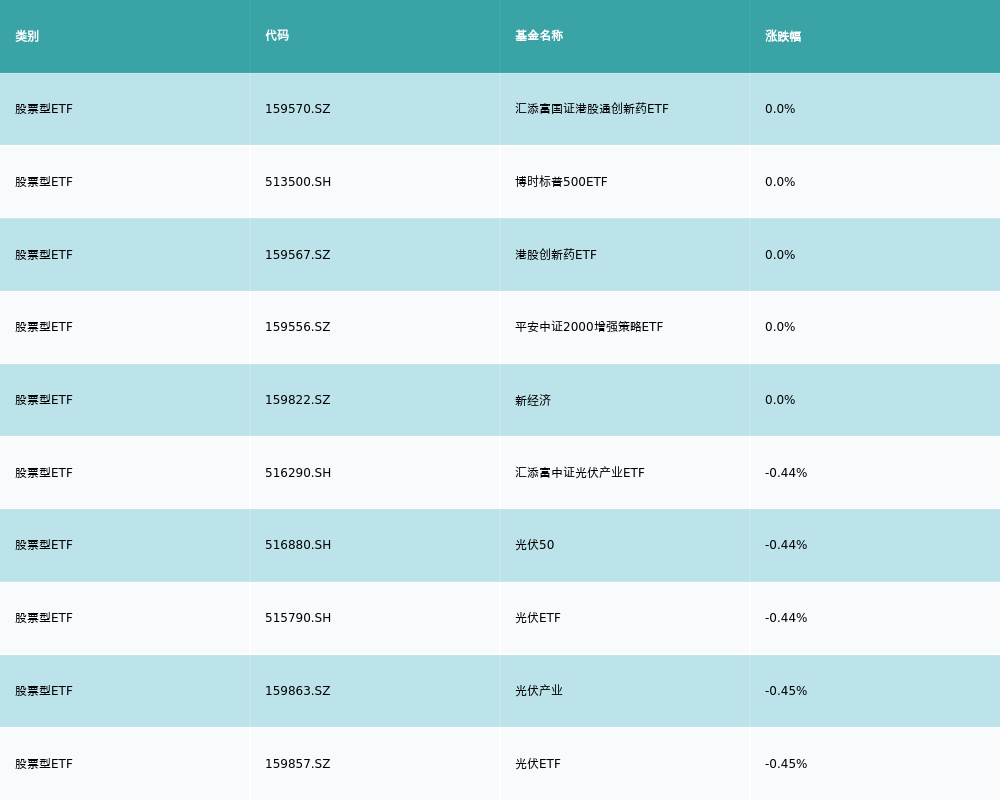This screenshot has width=1000, height=800.
Task: Select fund name 平安中证2000增强策略ETF
Action: coord(589,327)
